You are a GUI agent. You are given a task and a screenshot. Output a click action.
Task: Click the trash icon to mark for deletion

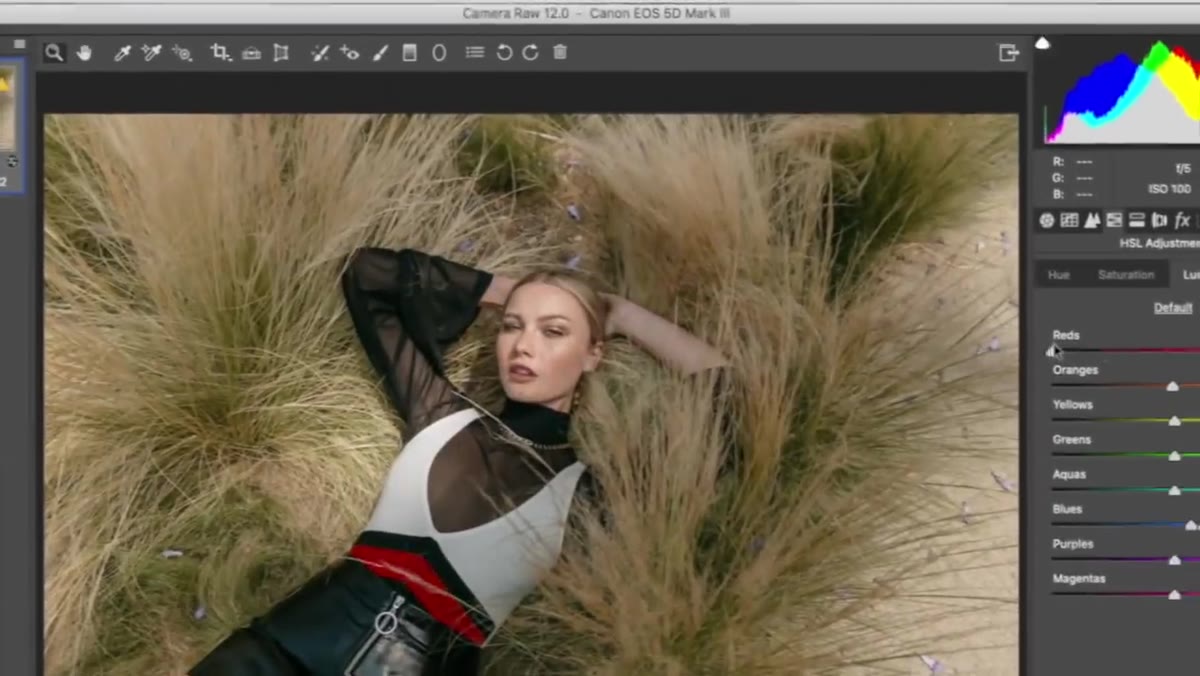coord(560,52)
